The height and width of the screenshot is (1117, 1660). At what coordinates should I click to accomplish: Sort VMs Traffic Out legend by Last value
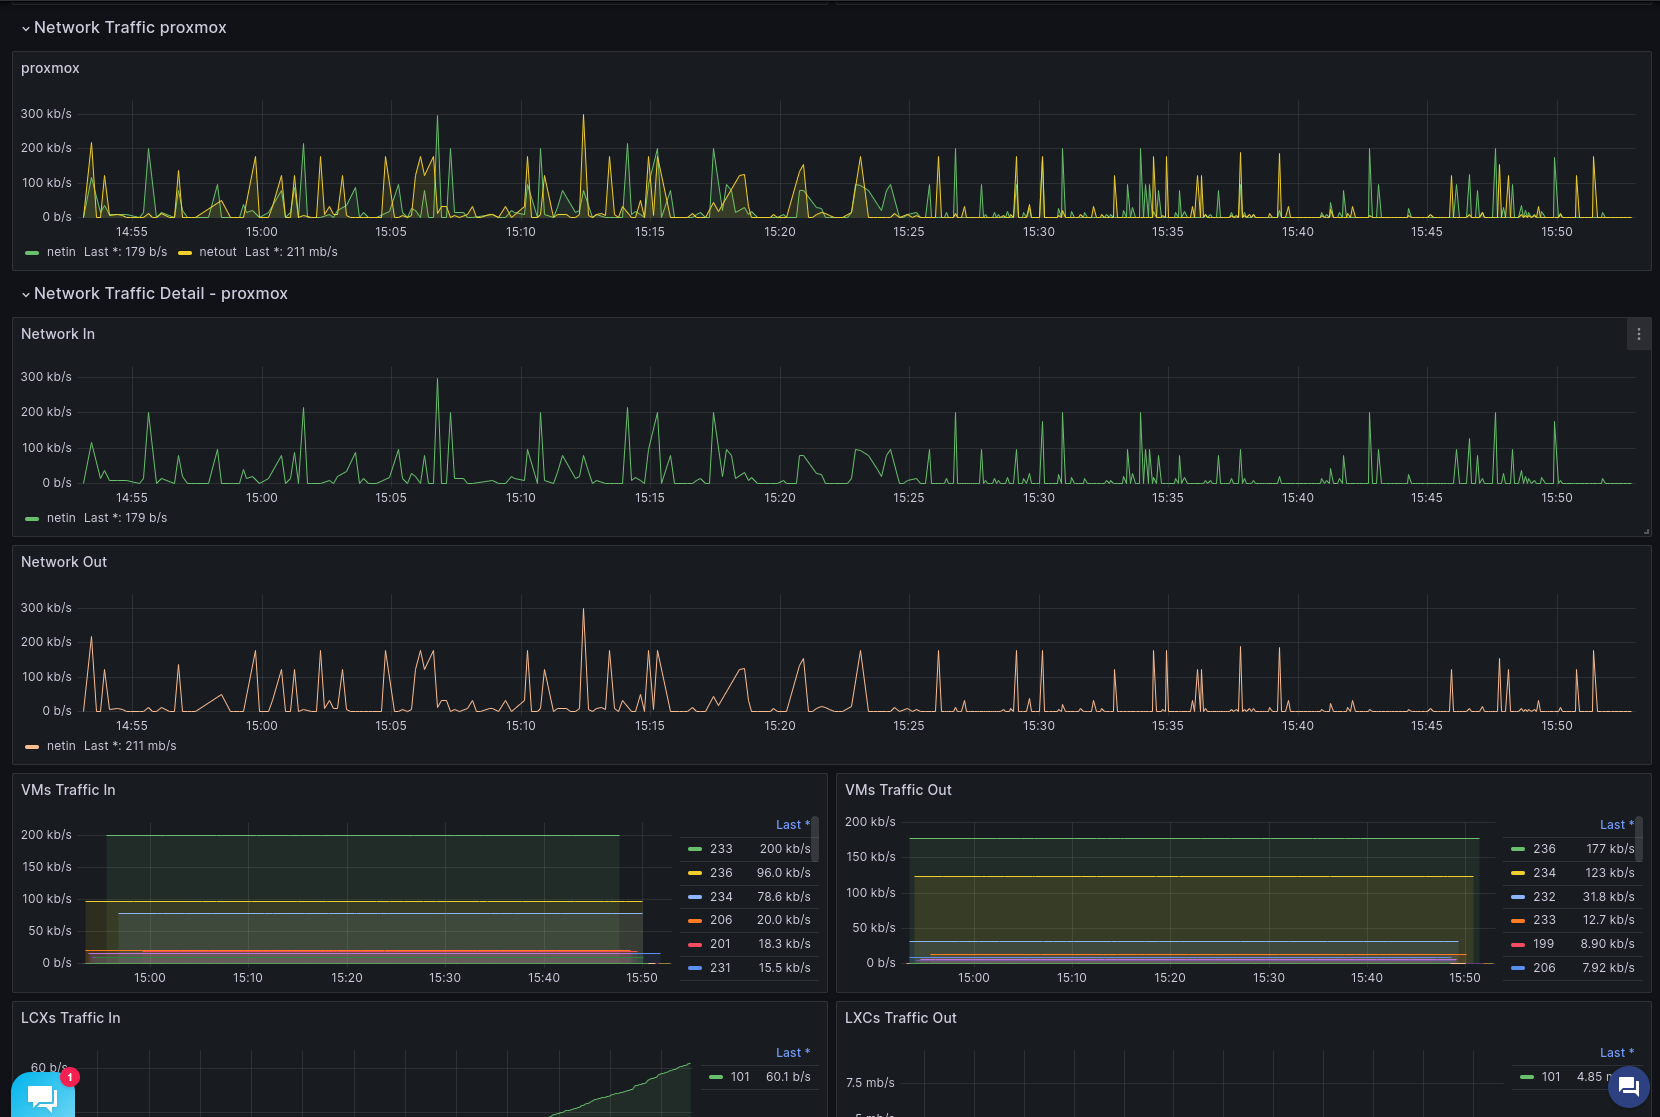point(1614,824)
